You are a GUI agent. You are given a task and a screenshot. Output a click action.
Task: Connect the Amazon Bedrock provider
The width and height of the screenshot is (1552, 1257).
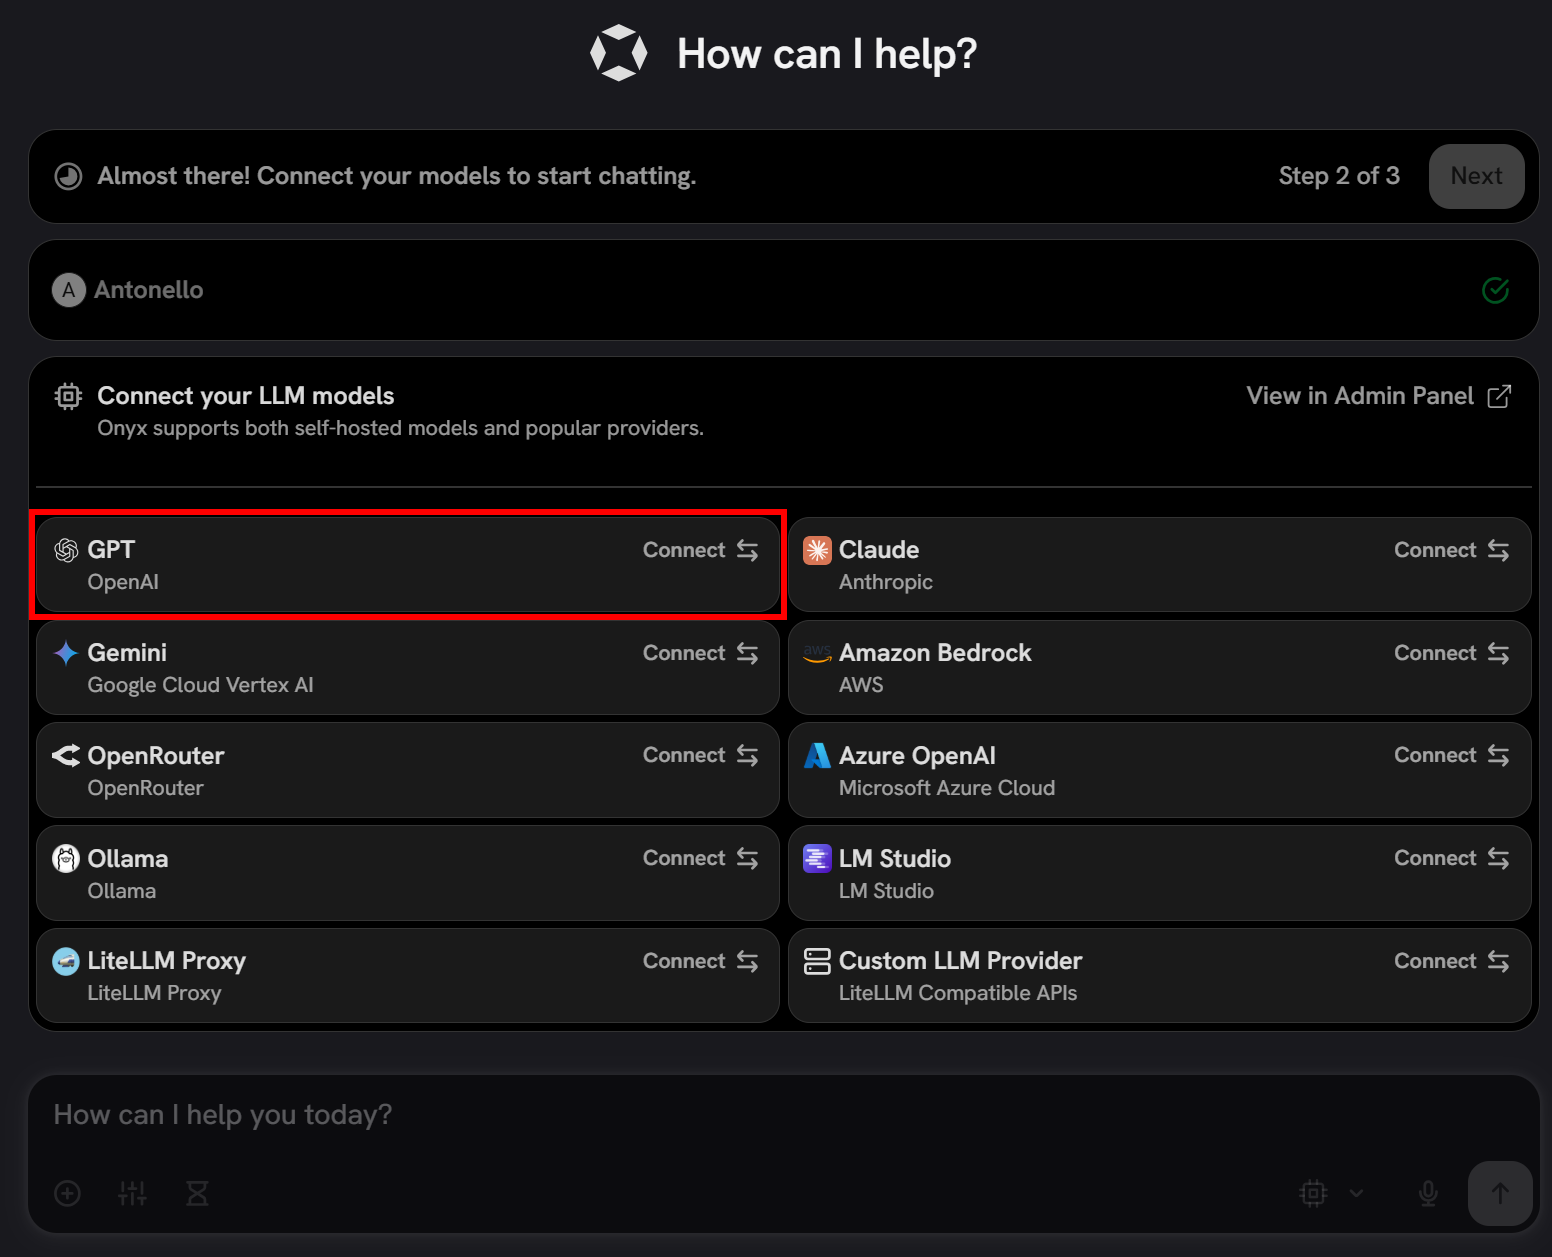1452,653
